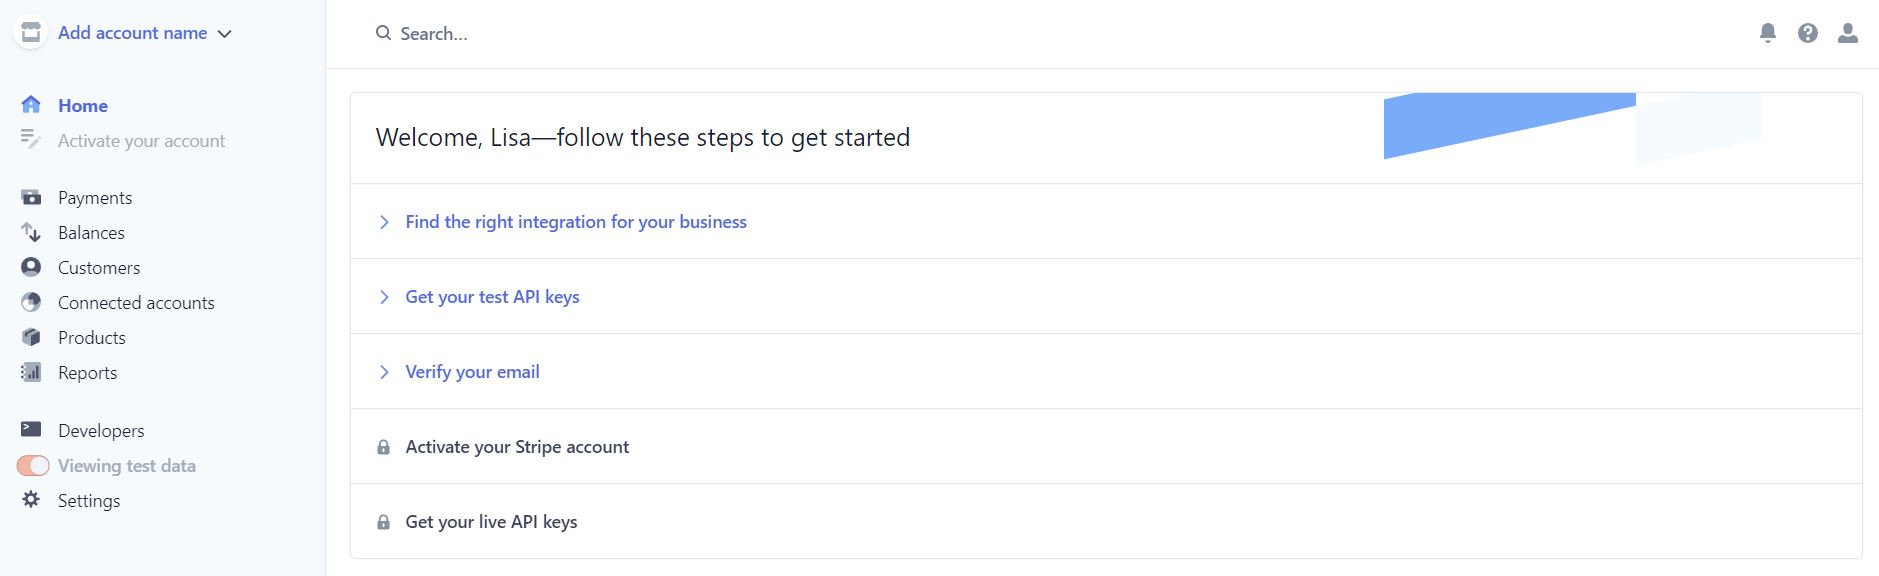This screenshot has width=1879, height=576.
Task: Expand the Verify your email chevron
Action: tap(384, 372)
